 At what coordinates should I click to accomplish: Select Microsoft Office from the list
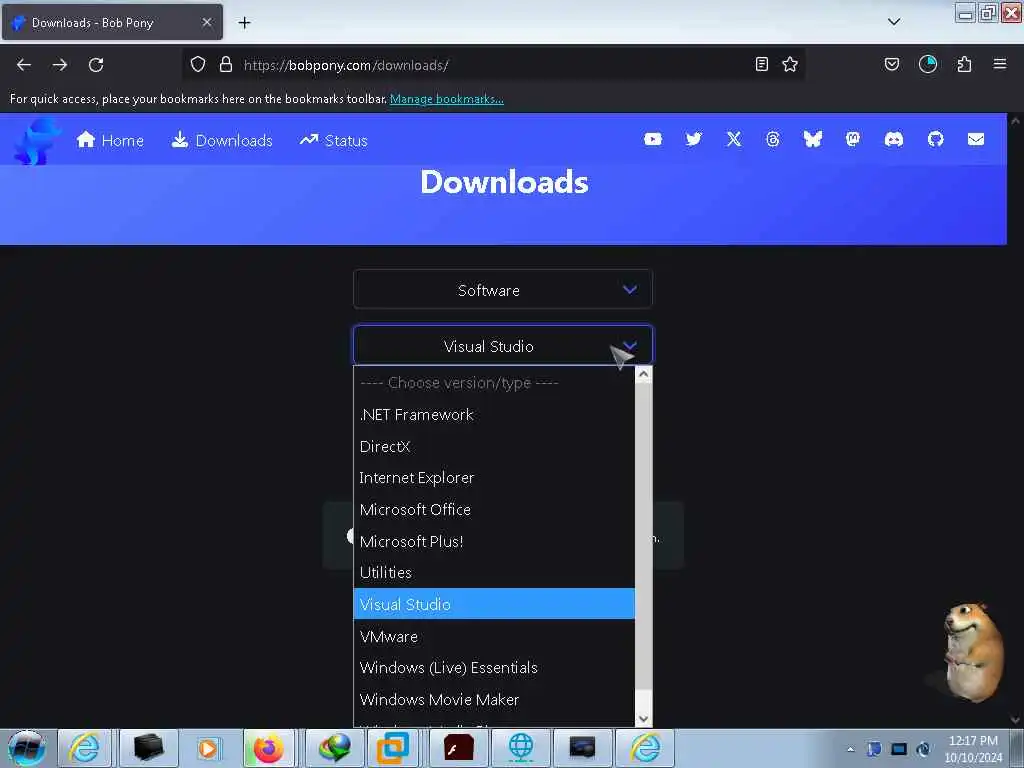494,509
